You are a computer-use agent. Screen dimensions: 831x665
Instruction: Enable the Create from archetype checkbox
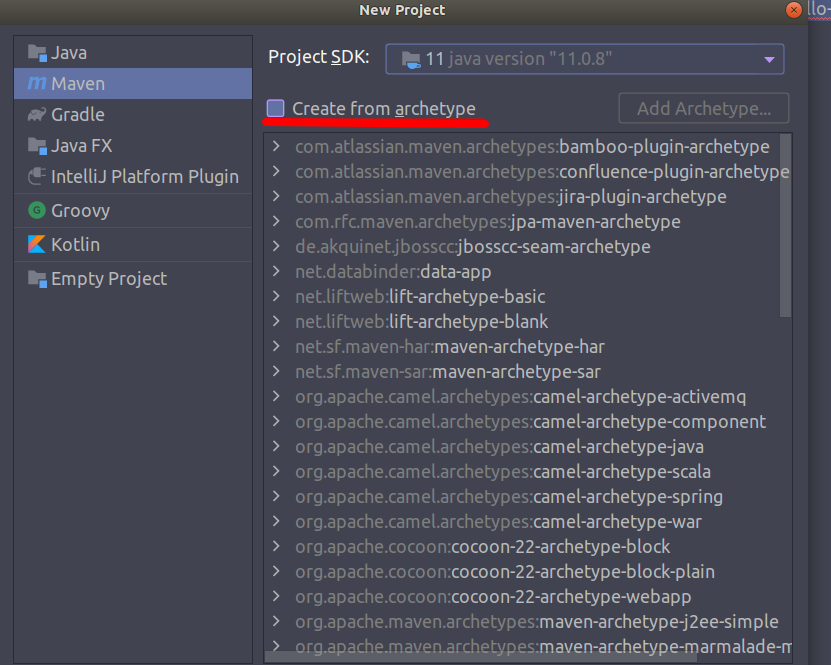click(x=276, y=108)
